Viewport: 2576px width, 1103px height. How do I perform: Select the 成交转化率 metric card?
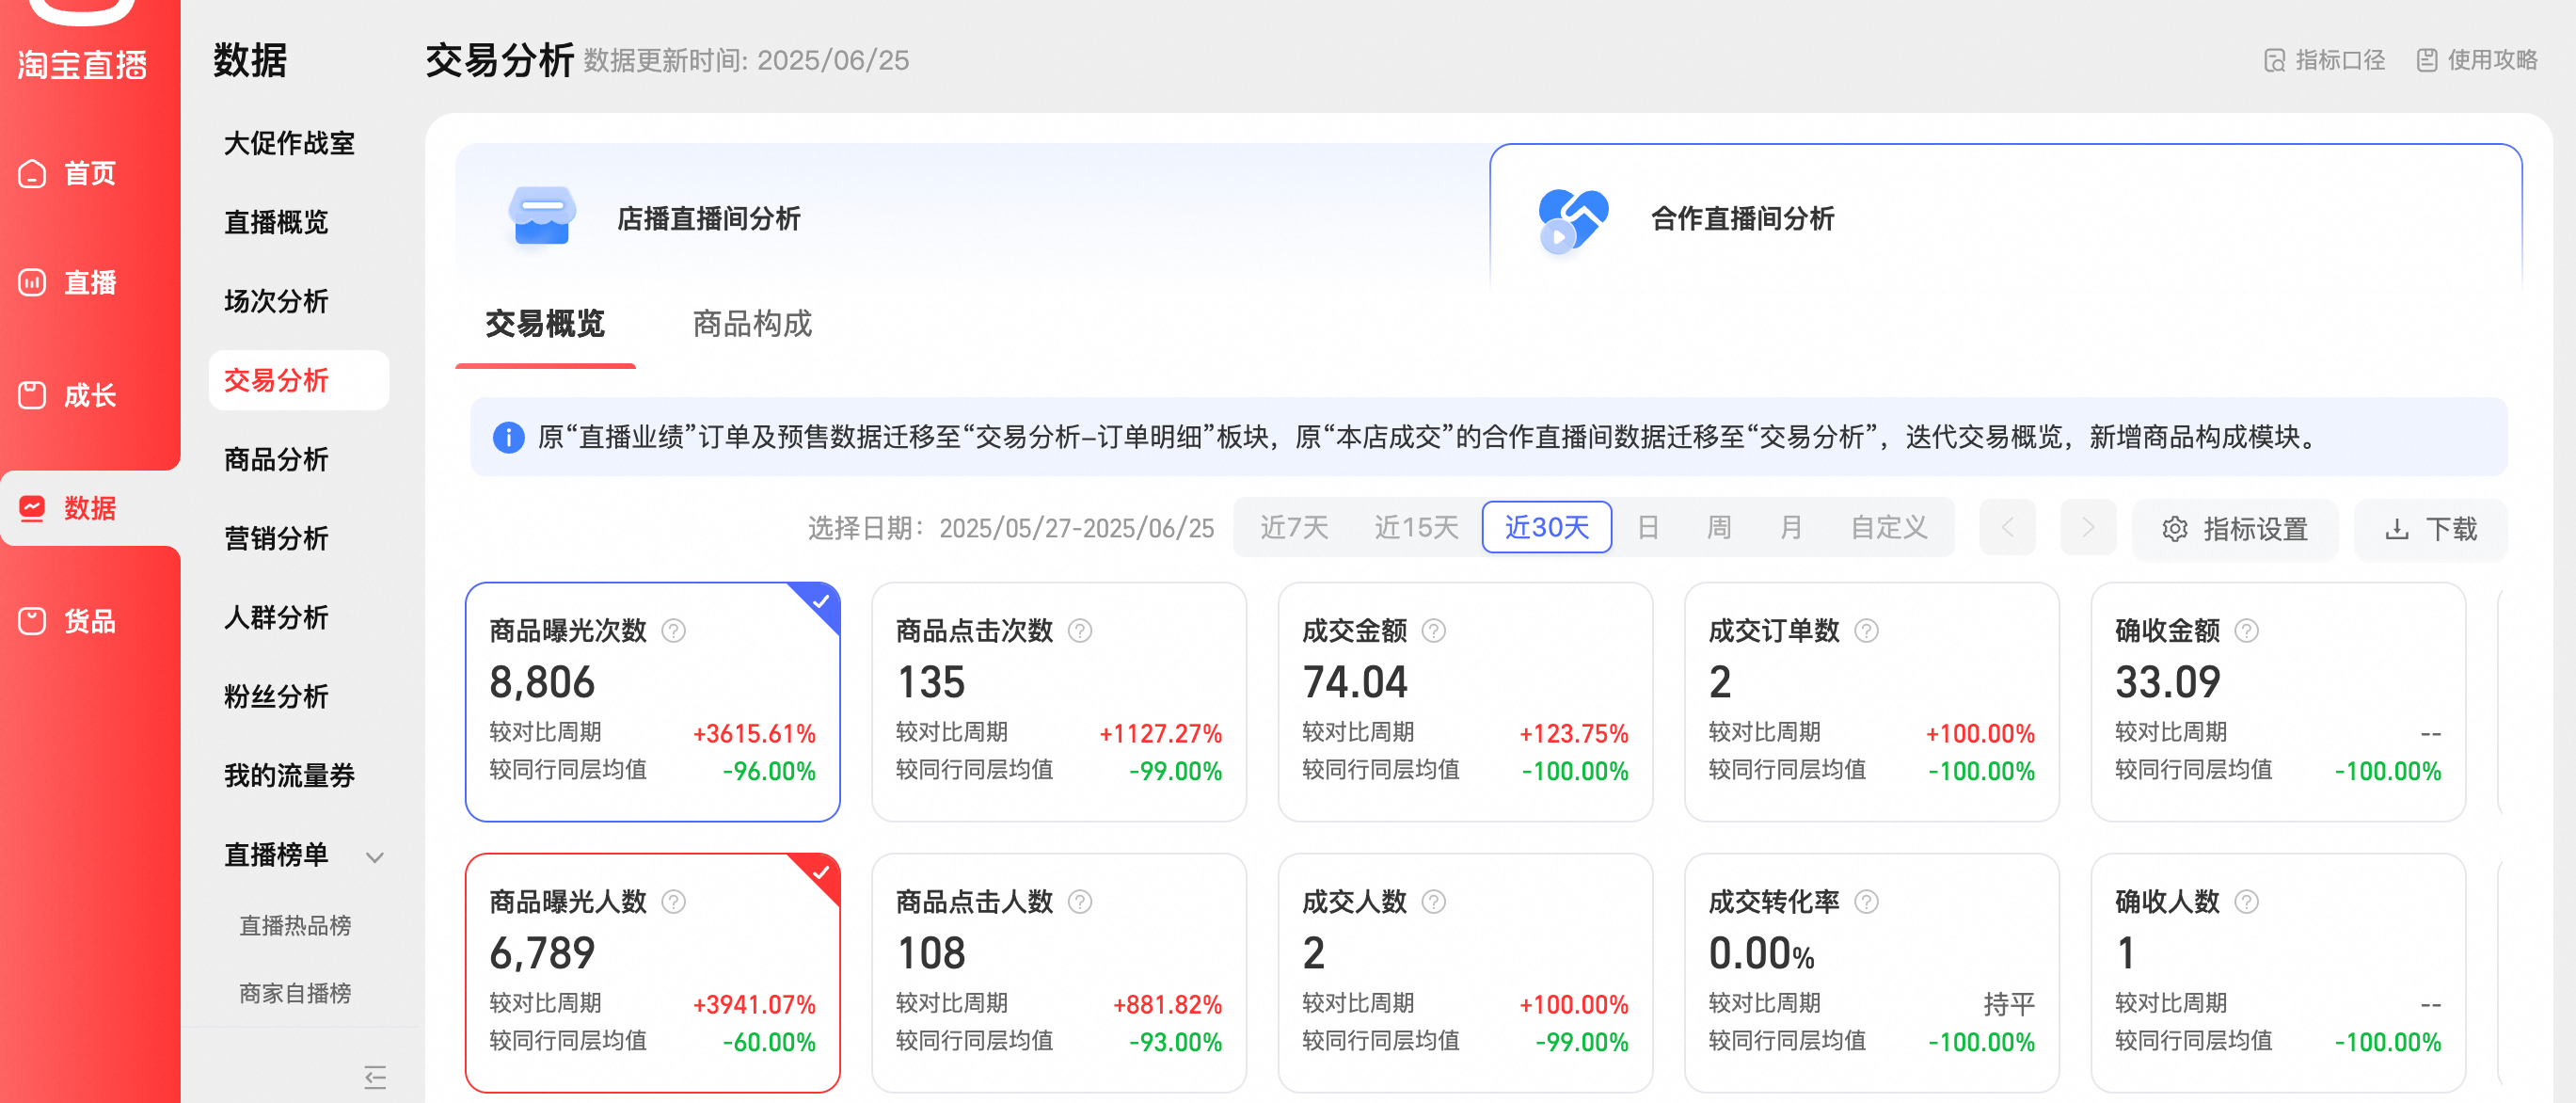(x=1872, y=973)
